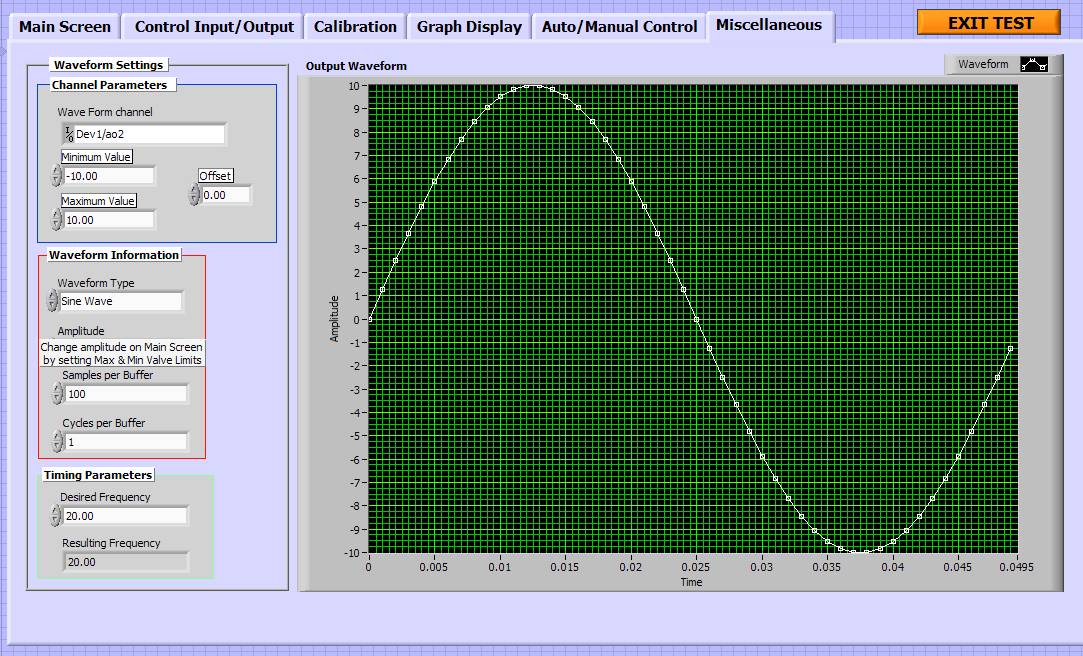This screenshot has height=656, width=1083.
Task: Edit the Samples per Buffer value 100
Action: coord(126,394)
